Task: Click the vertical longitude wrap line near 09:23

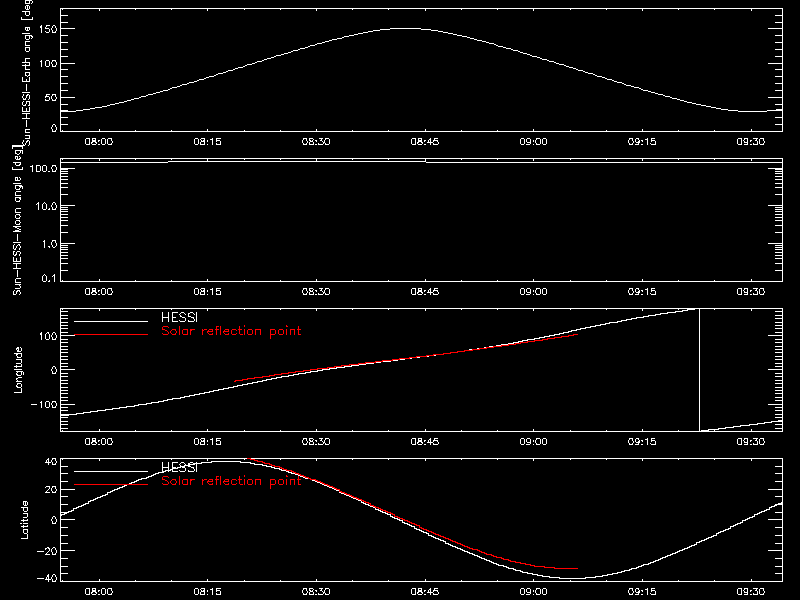Action: 699,370
